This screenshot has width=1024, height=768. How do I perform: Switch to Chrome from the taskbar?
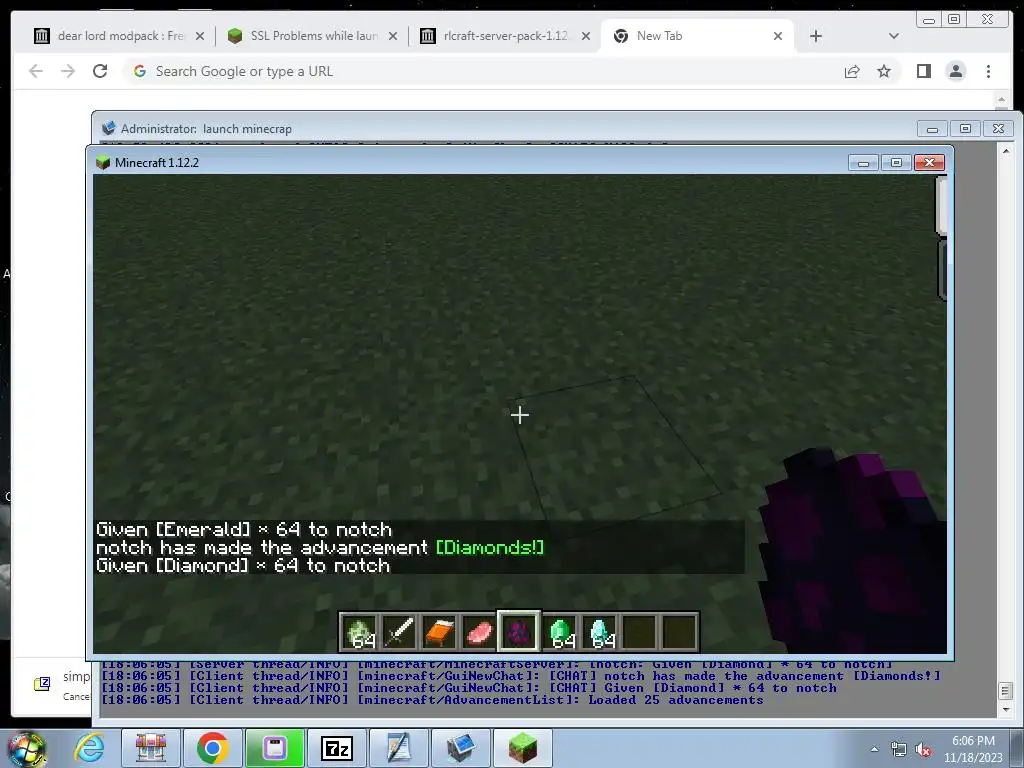[213, 748]
